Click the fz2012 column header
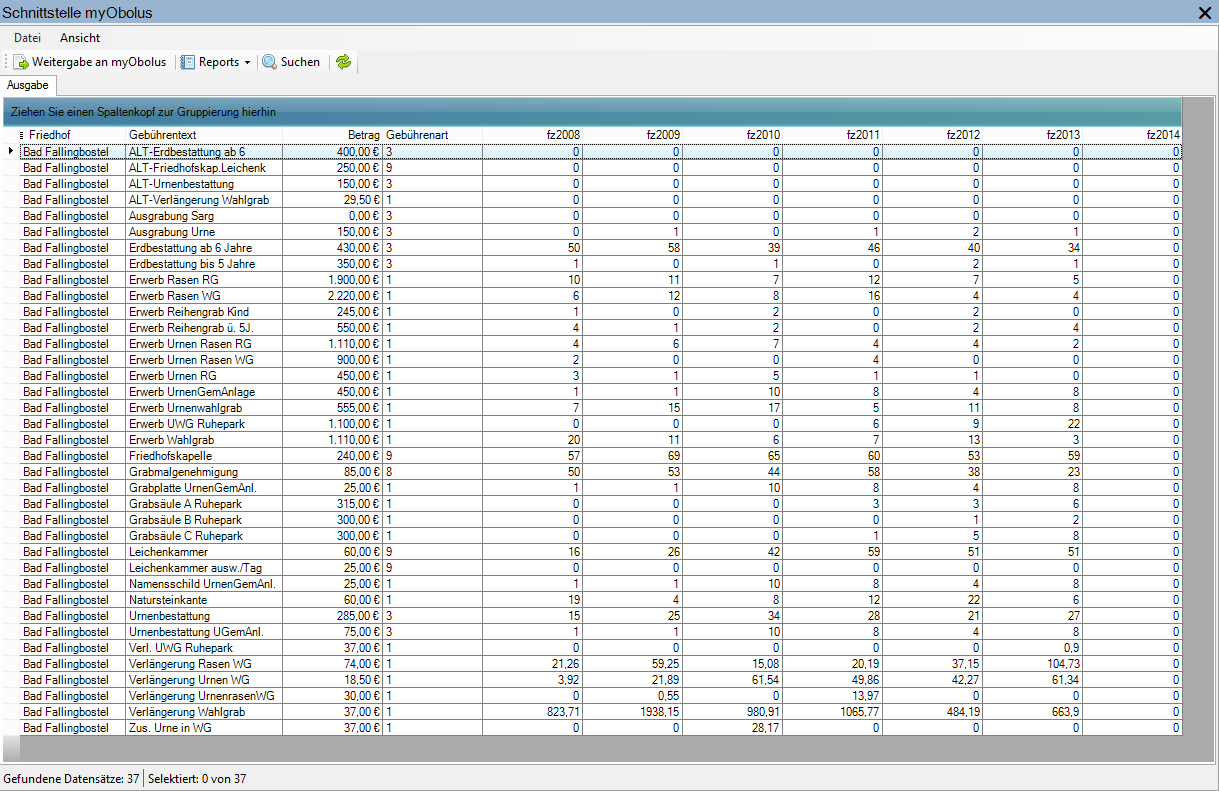The width and height of the screenshot is (1219, 791). [932, 135]
